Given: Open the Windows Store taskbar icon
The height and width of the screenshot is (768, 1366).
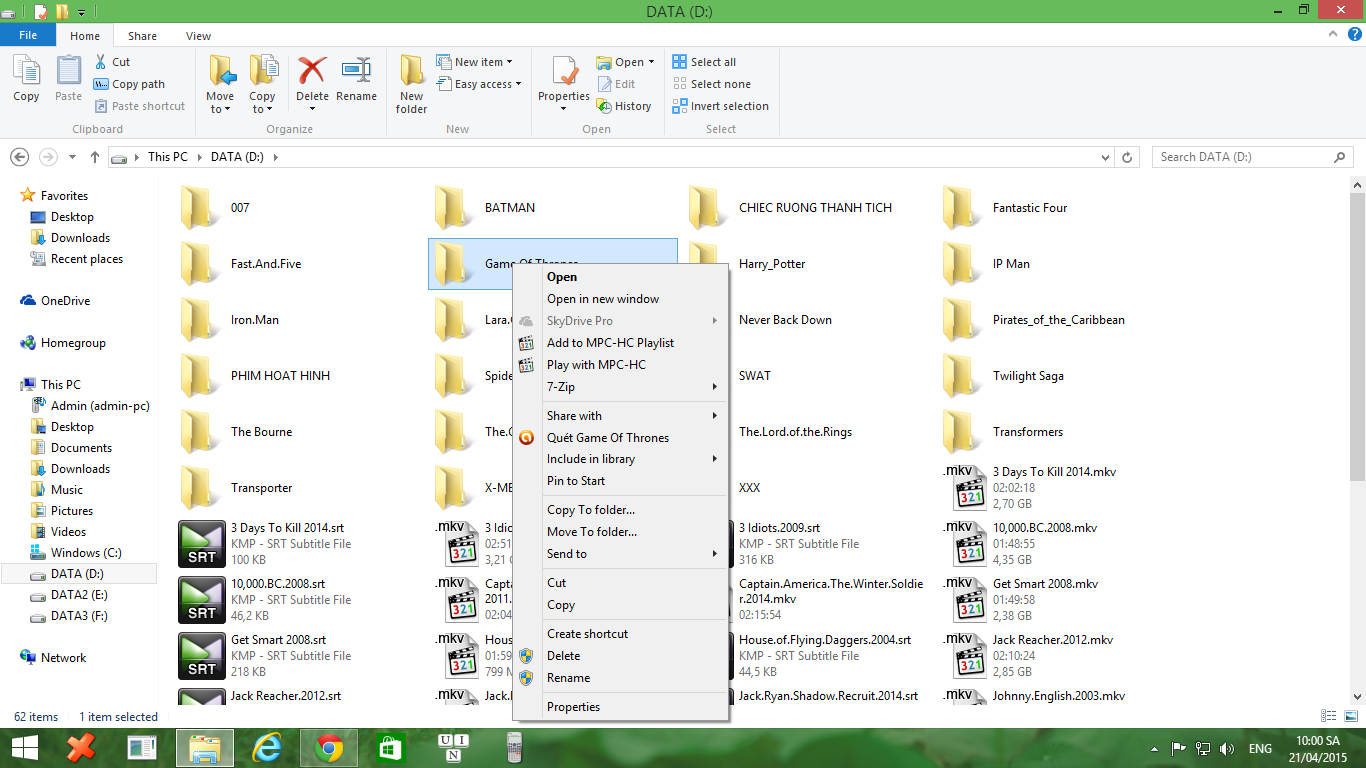Looking at the screenshot, I should click(389, 748).
